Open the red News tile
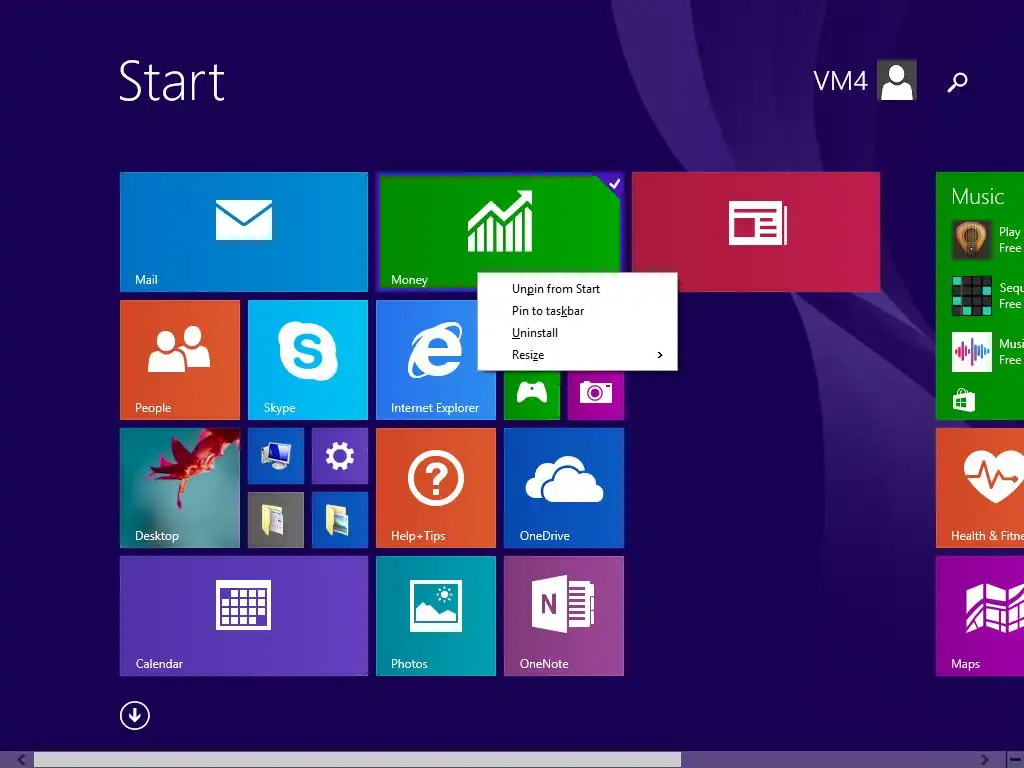Viewport: 1024px width, 768px height. (756, 232)
